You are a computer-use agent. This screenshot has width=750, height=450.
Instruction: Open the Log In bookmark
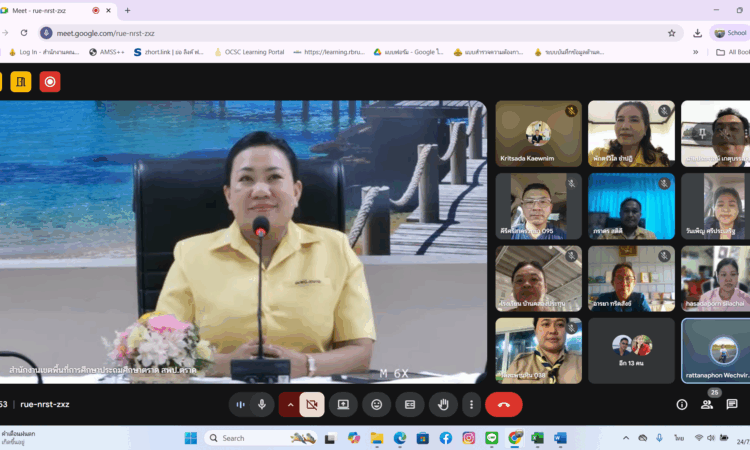pos(44,52)
